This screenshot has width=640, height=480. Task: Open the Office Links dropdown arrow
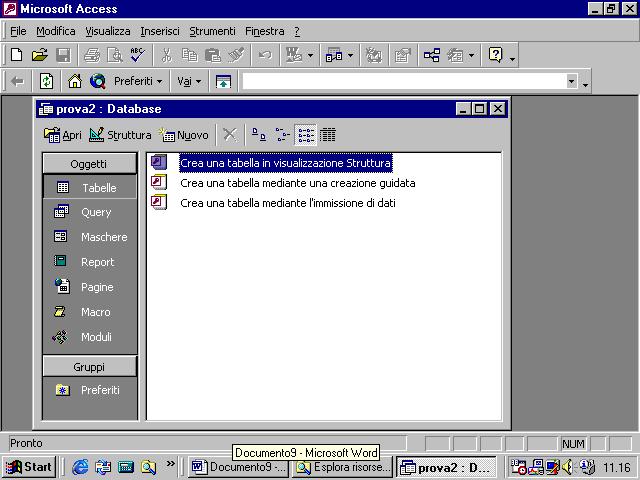pyautogui.click(x=311, y=55)
